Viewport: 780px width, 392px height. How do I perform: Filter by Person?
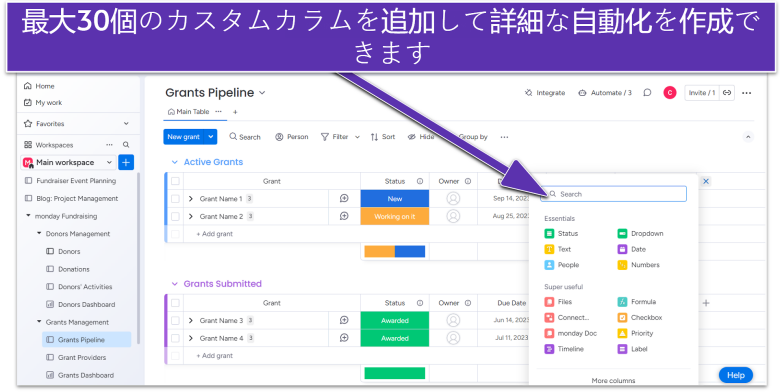[x=292, y=137]
